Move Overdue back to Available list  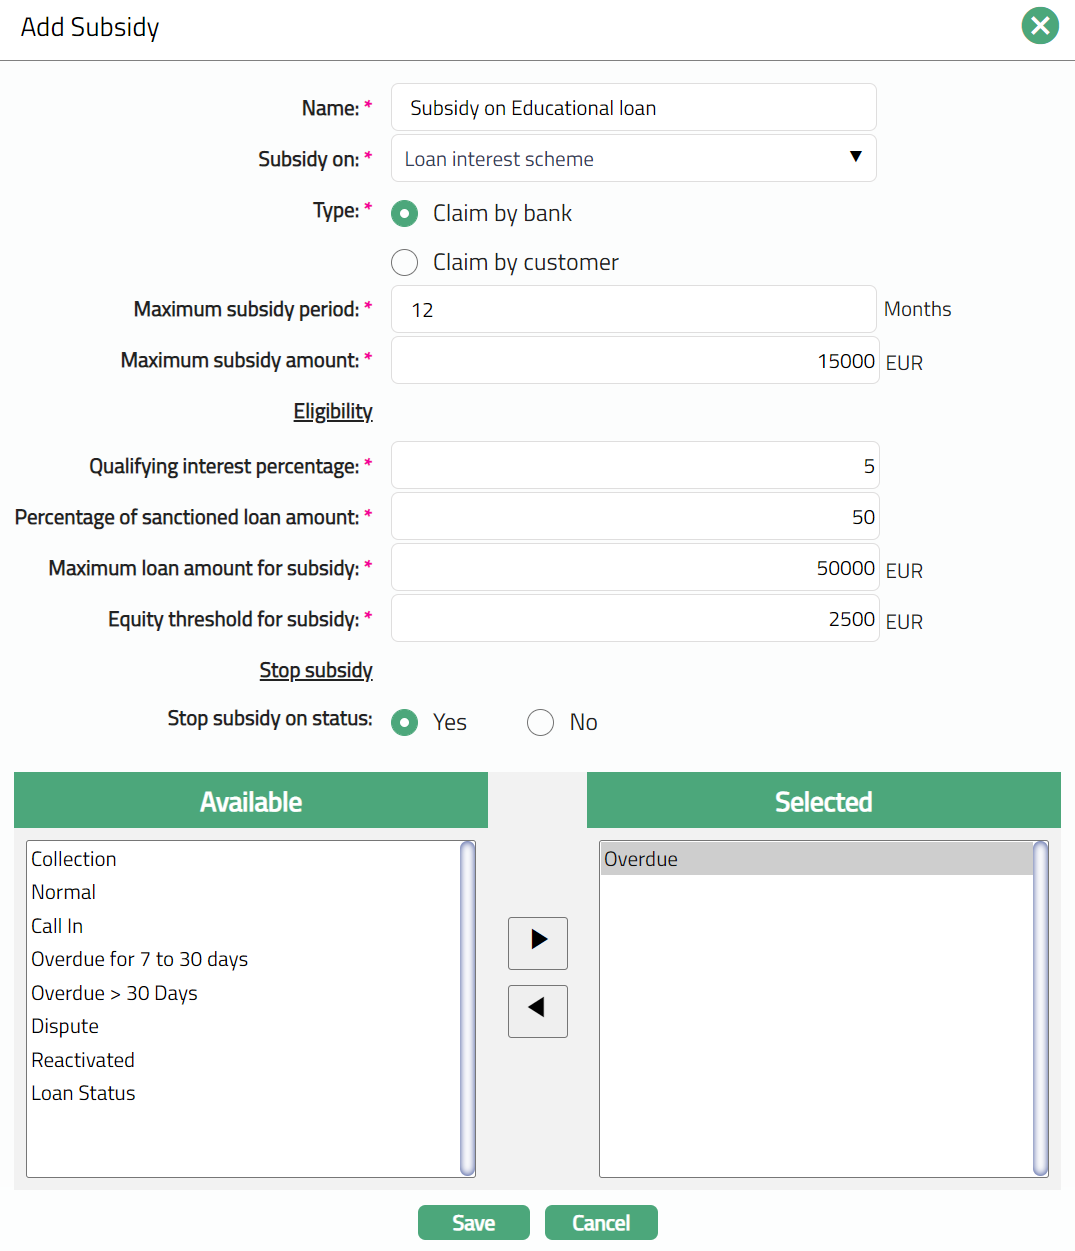tap(537, 1011)
